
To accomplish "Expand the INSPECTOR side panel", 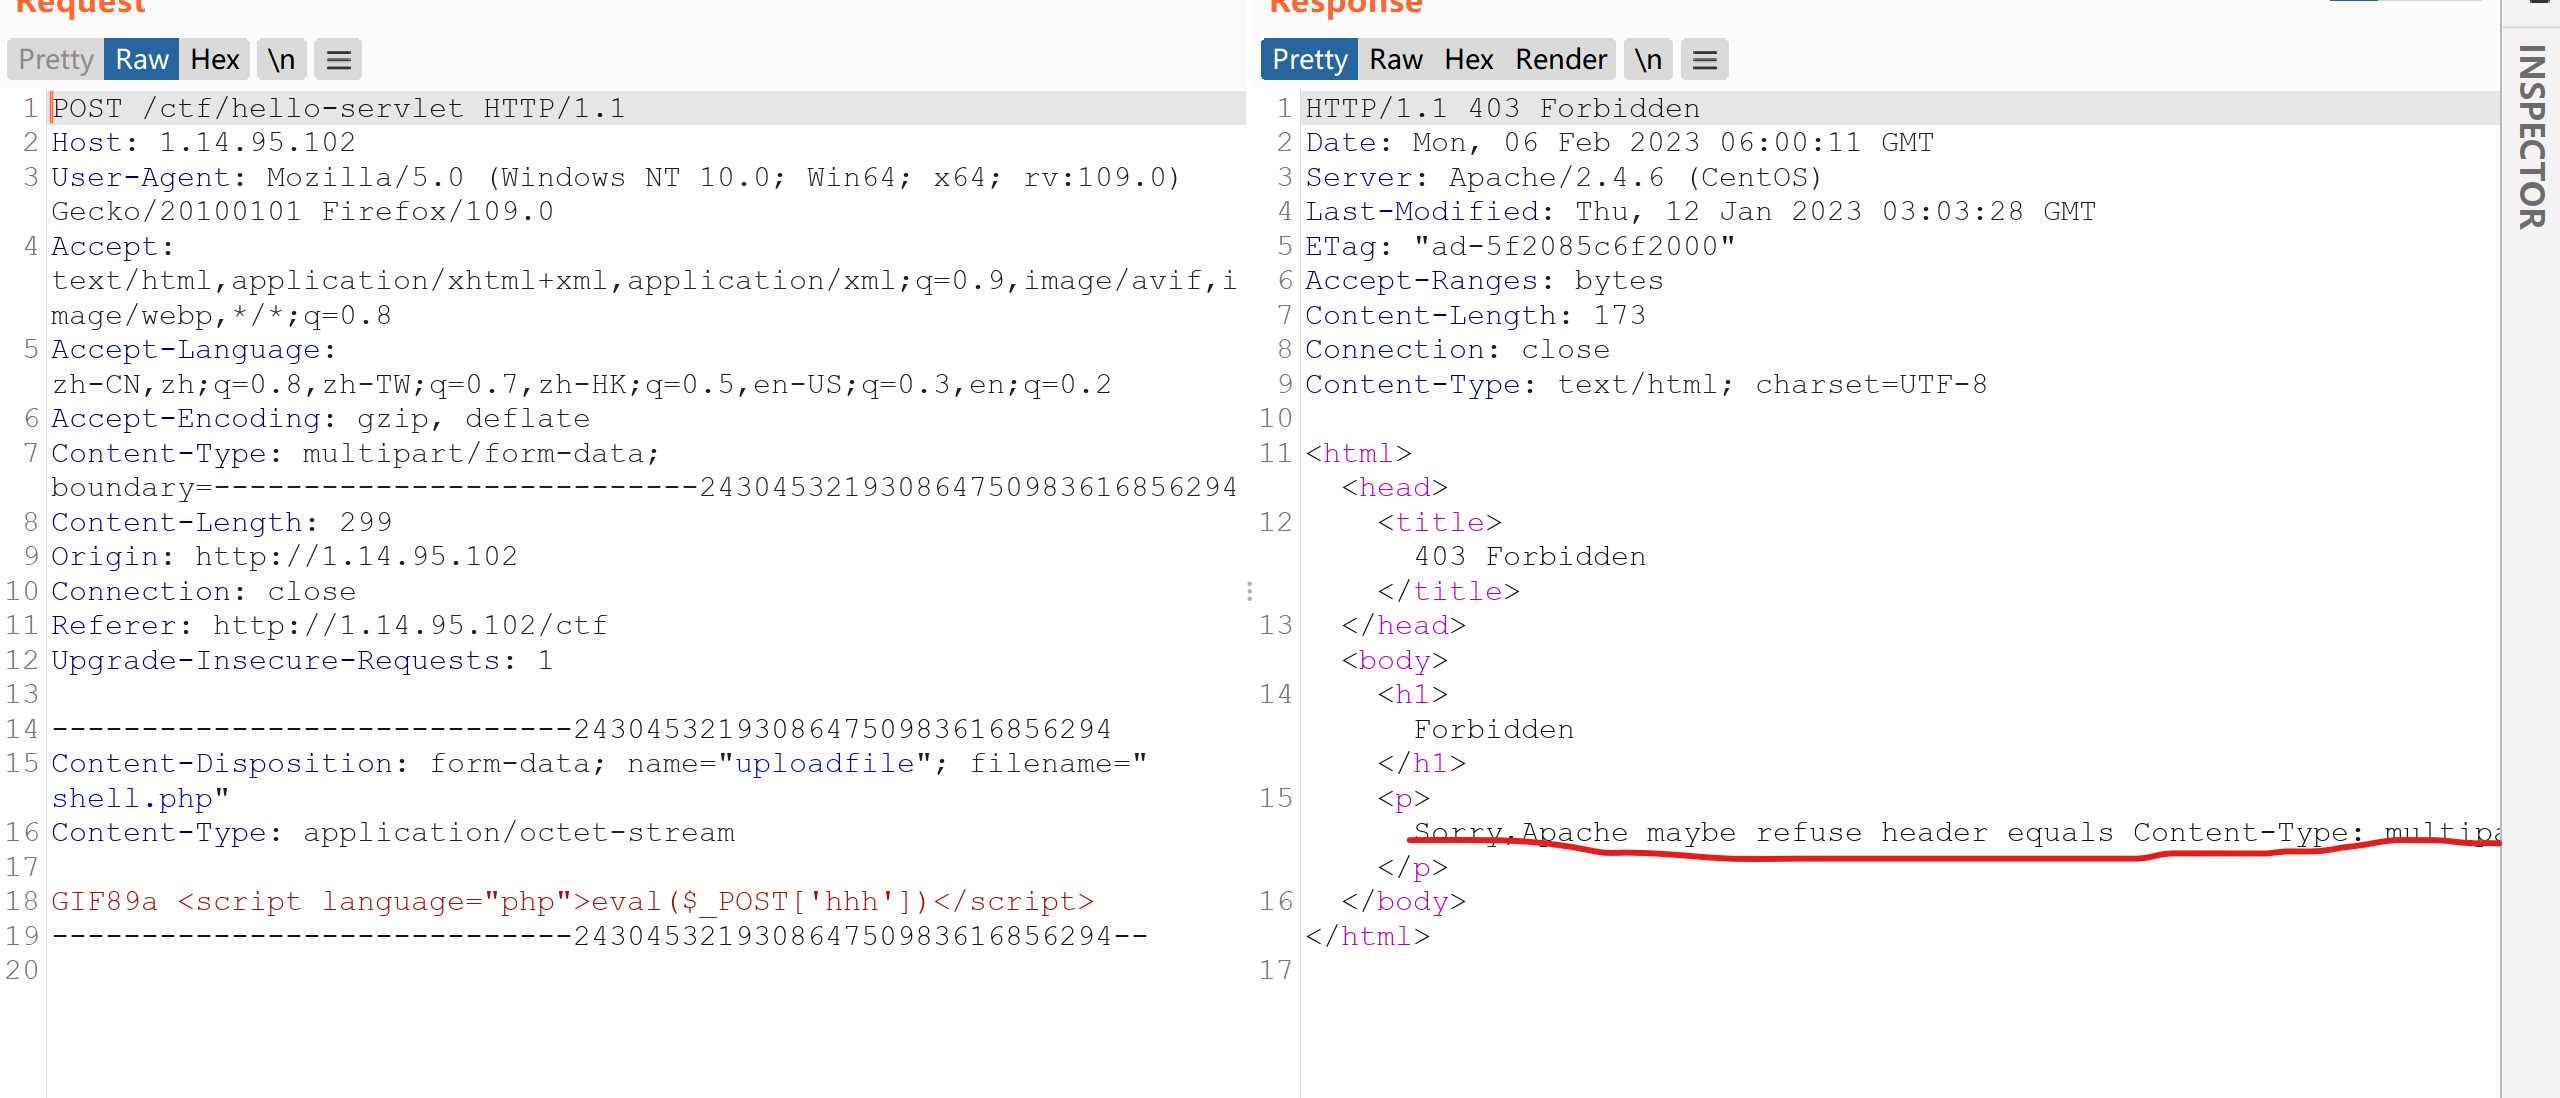I will [x=2532, y=137].
